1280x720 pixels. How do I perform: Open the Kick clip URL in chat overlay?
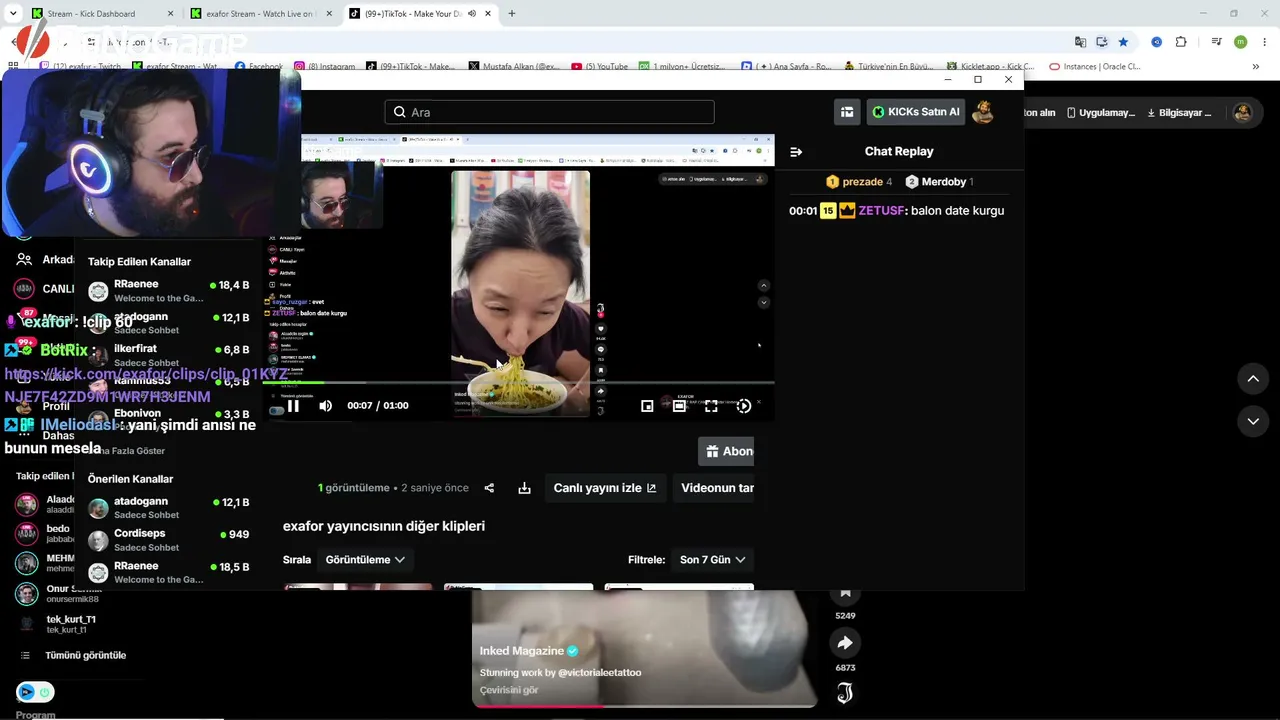146,385
